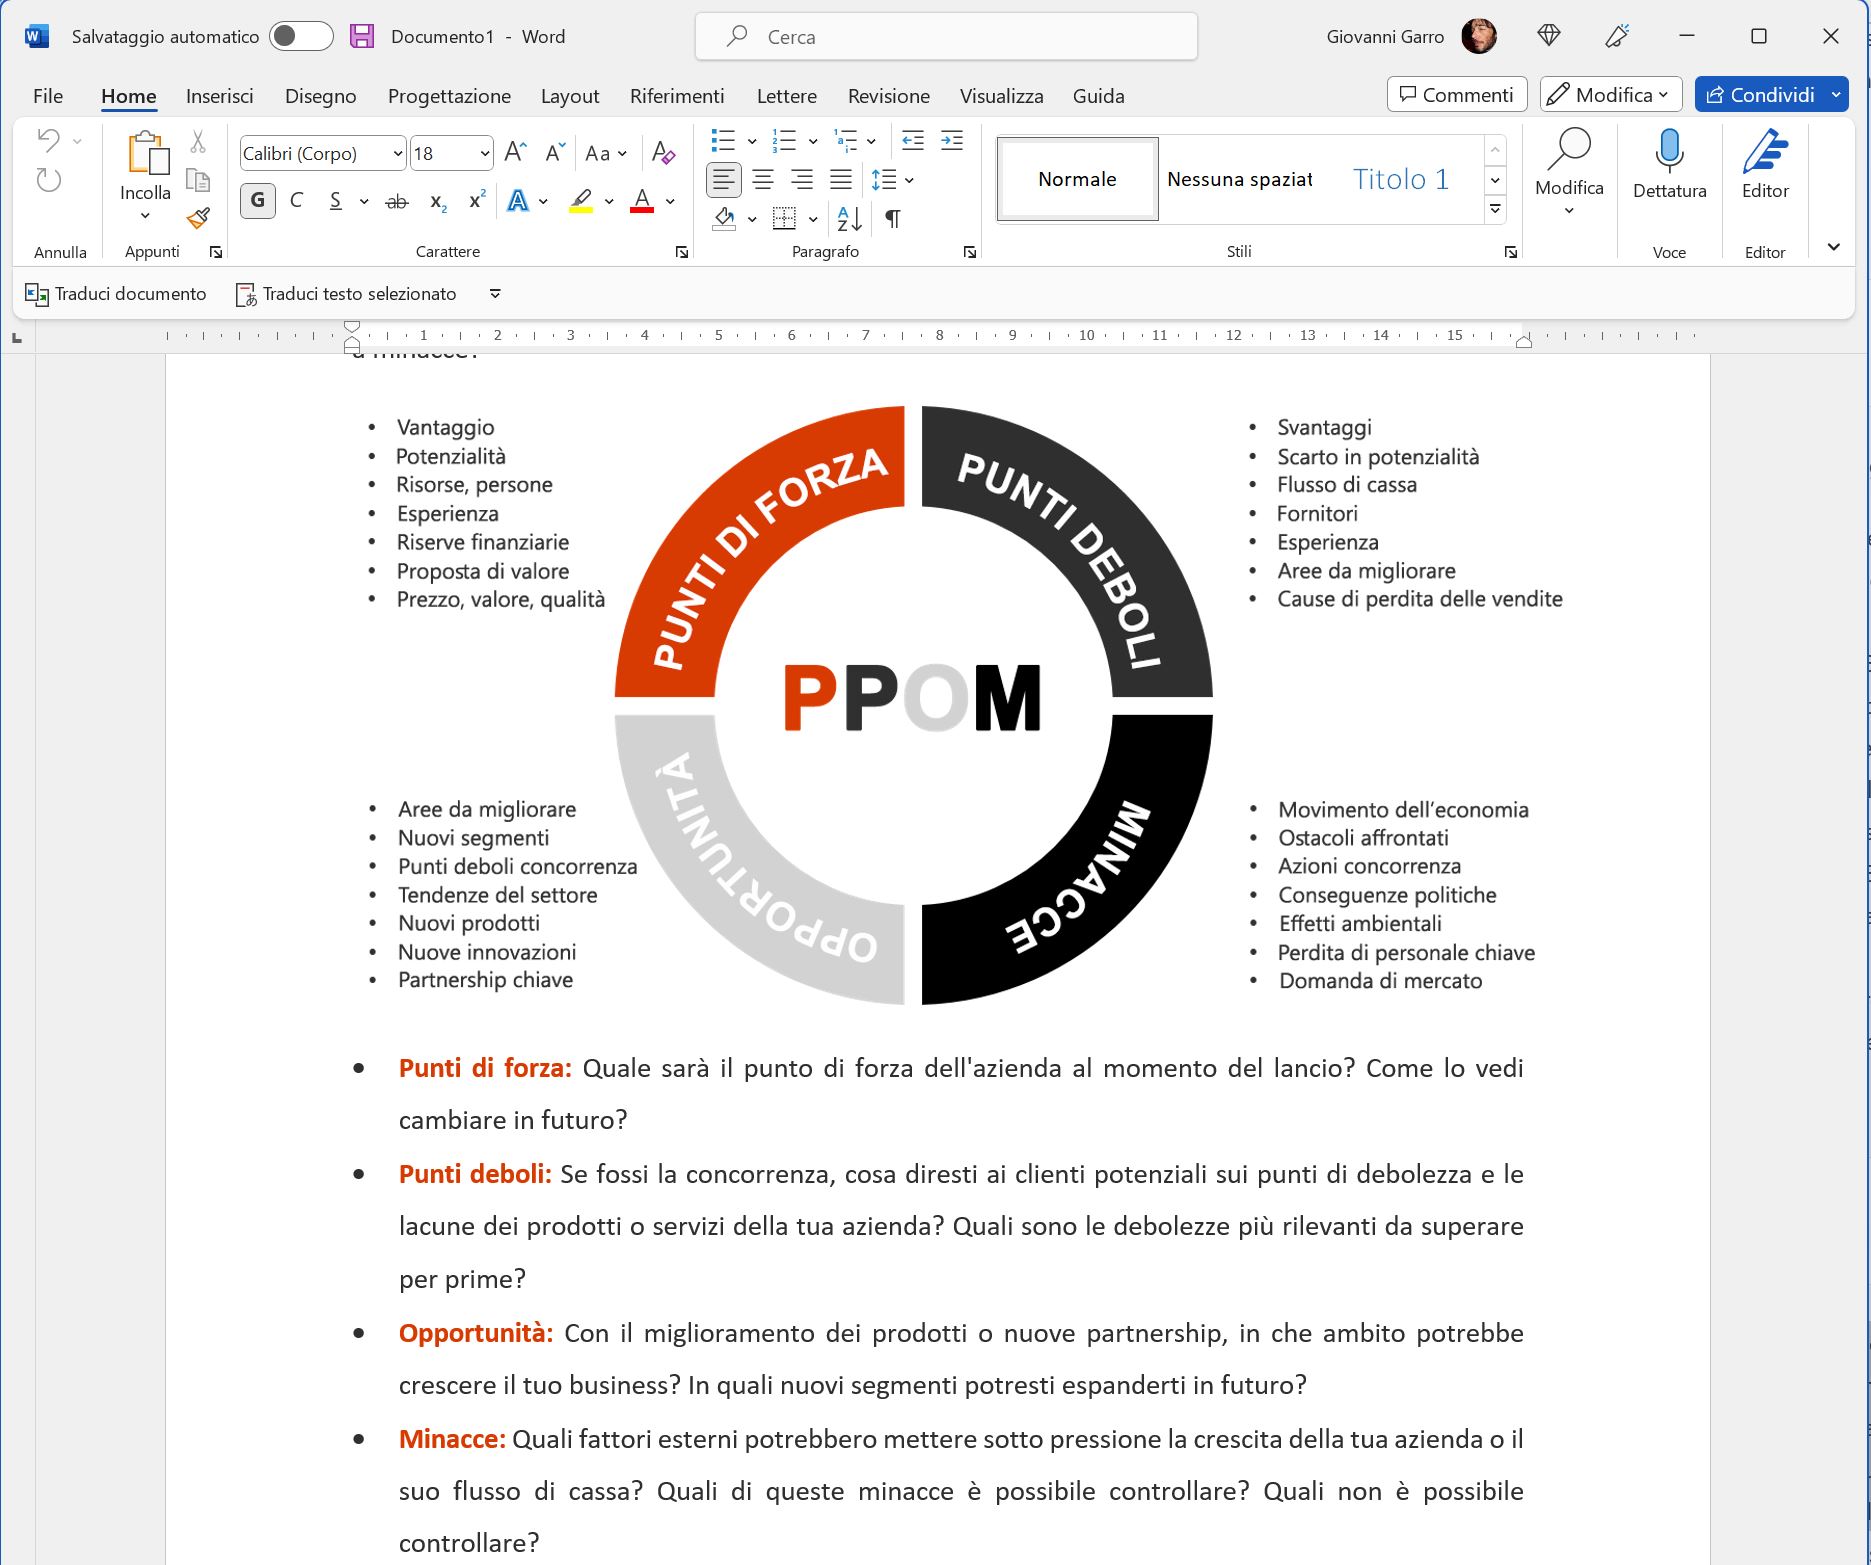Choose the red font color swatch

tap(641, 201)
